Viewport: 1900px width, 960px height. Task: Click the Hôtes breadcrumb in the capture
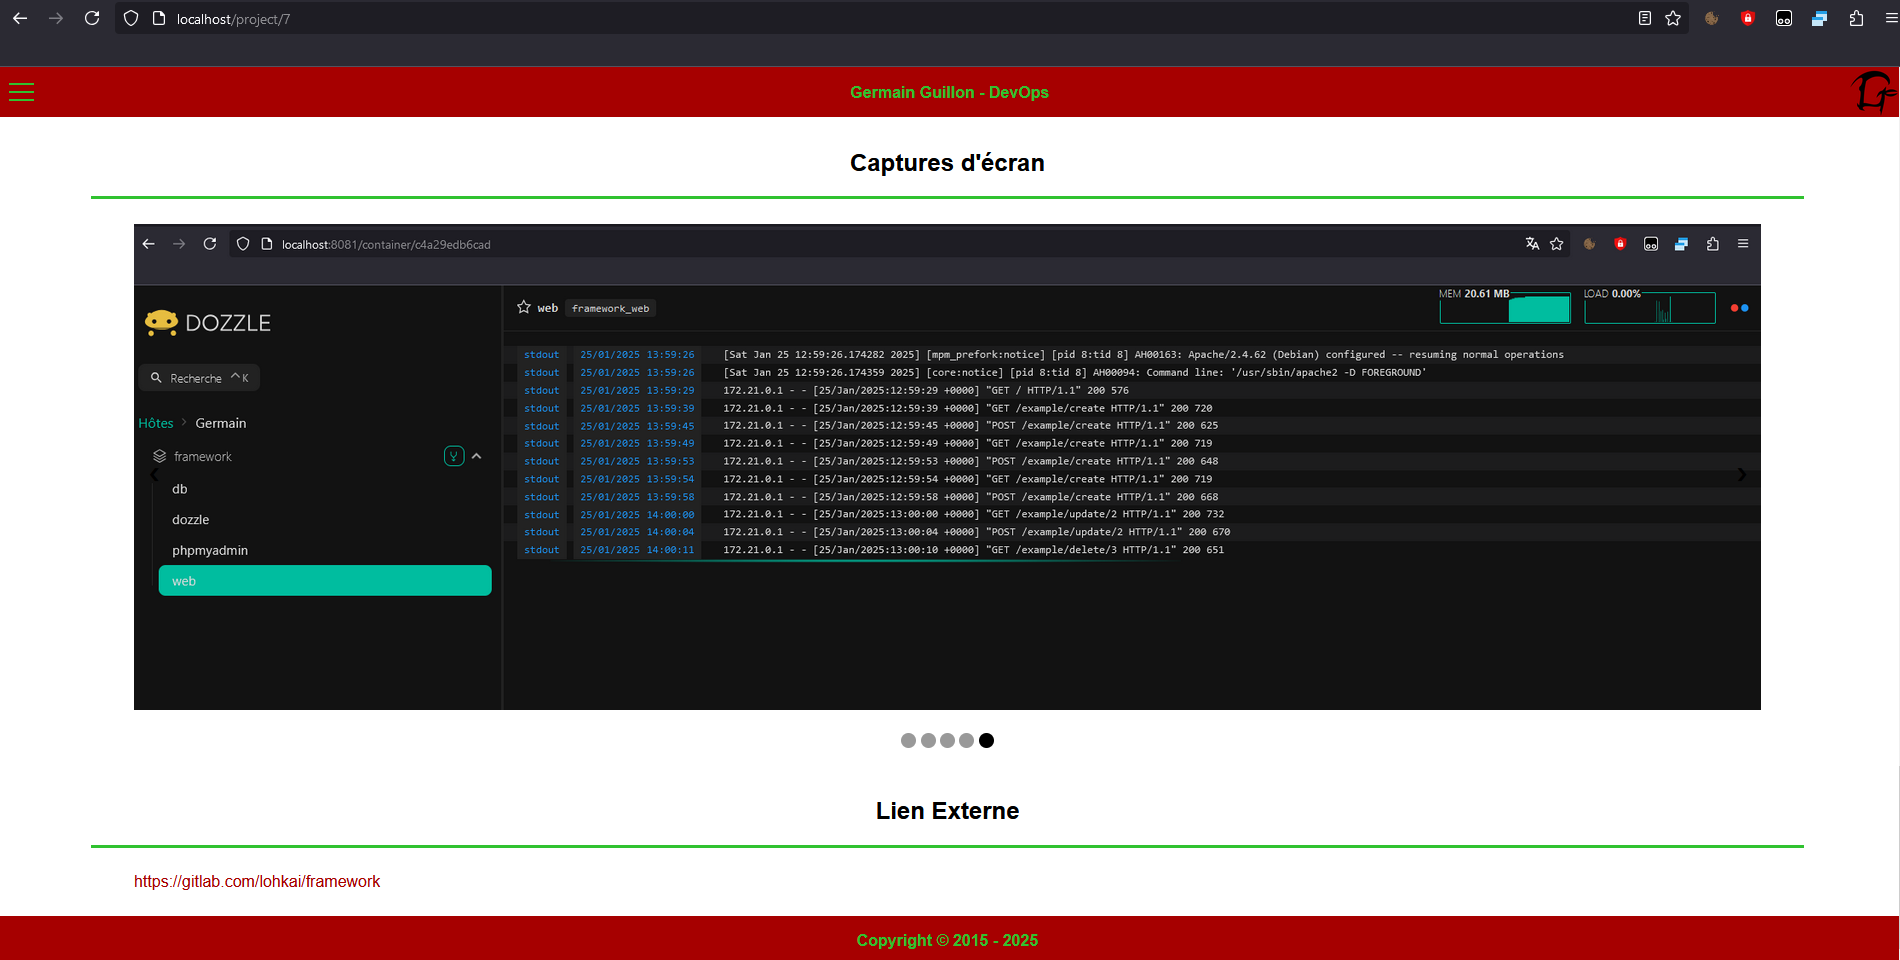[156, 423]
